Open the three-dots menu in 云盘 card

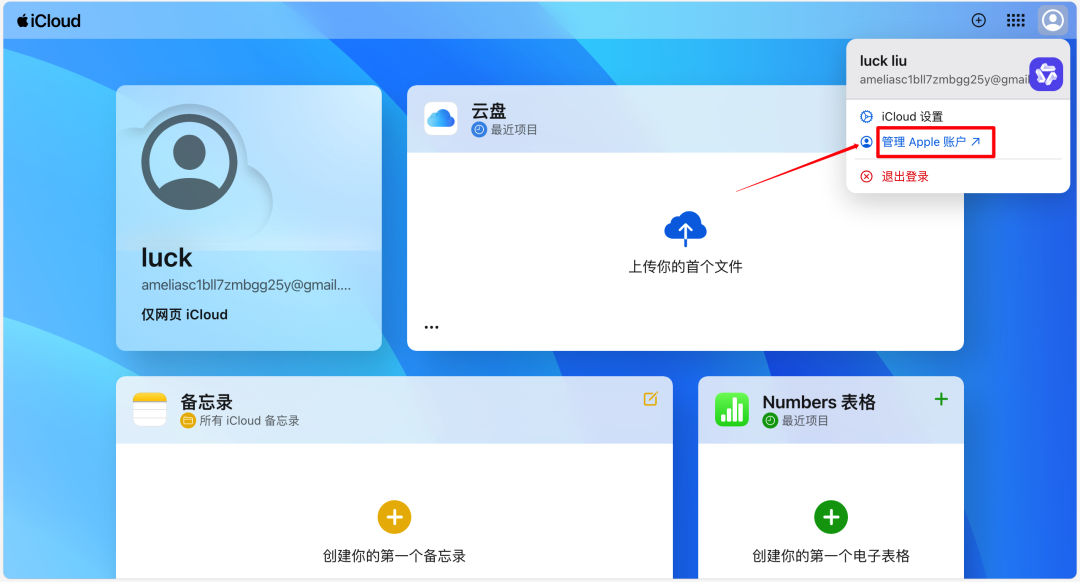click(x=431, y=327)
